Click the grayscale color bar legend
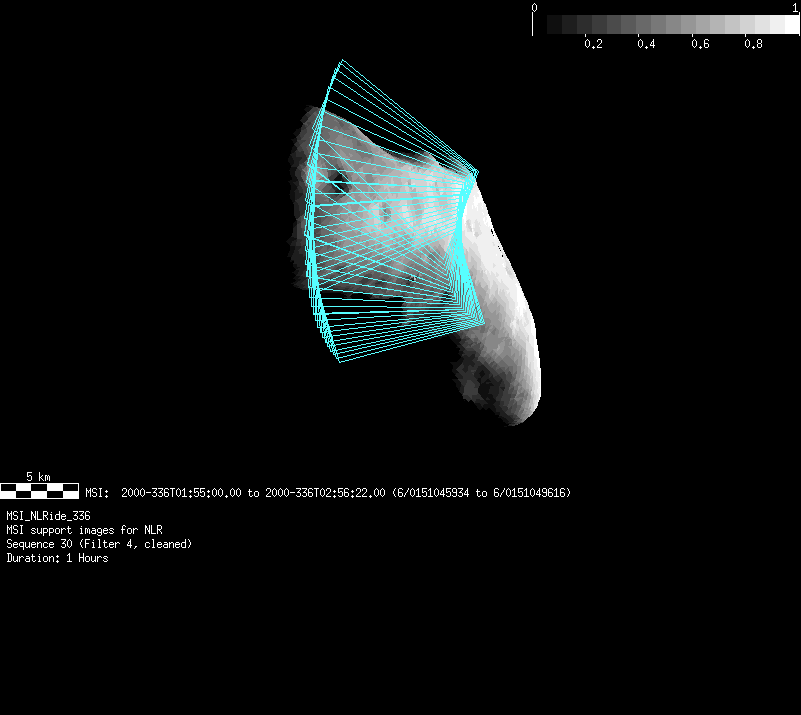This screenshot has width=801, height=715. coord(666,25)
